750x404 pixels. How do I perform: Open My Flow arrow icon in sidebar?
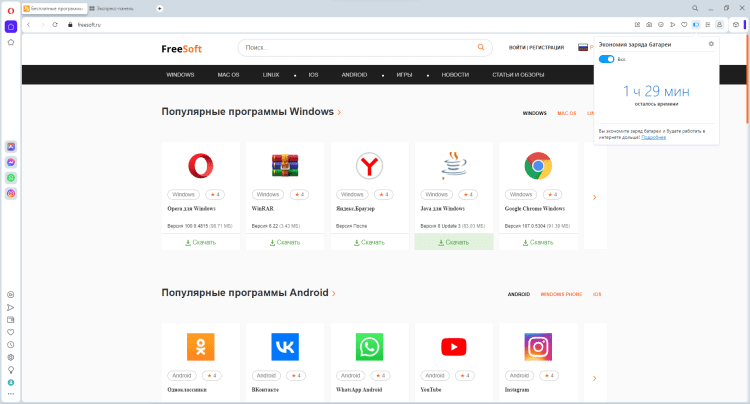[11, 307]
